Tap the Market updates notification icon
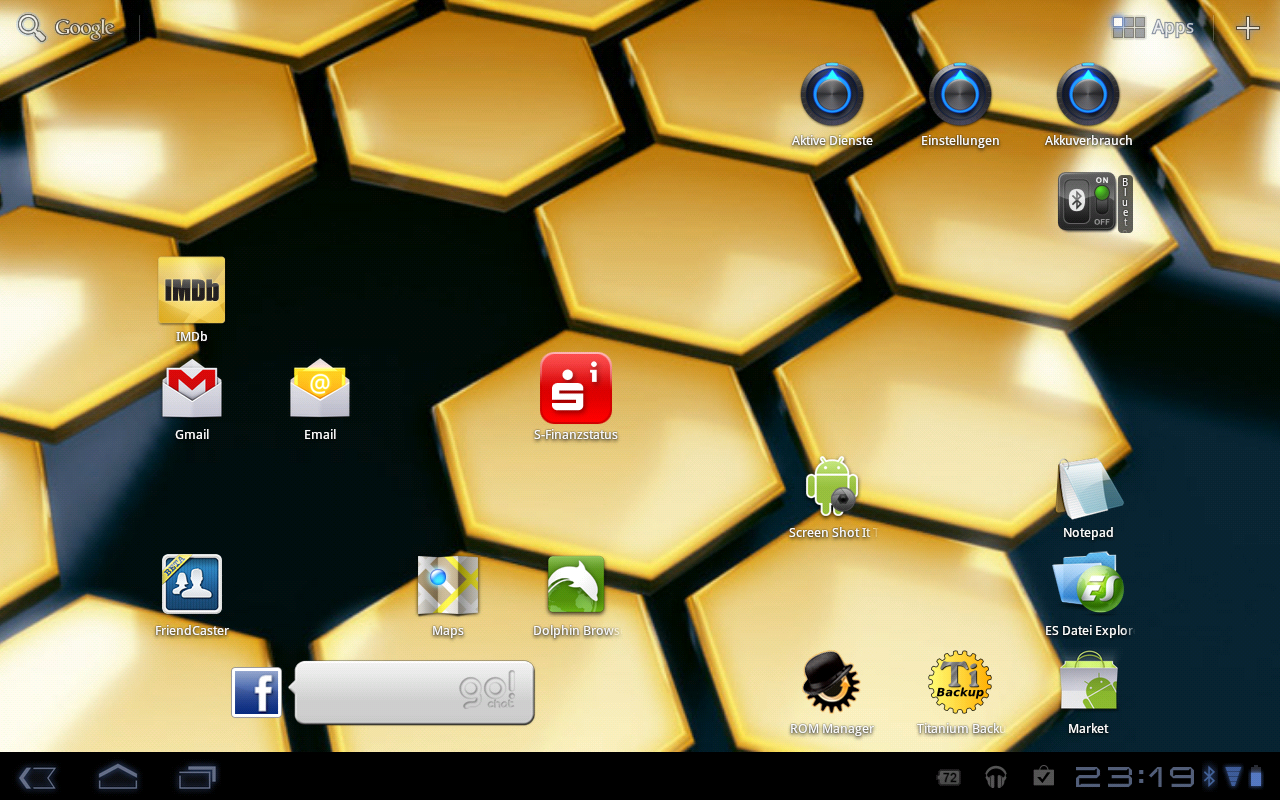 click(x=1043, y=776)
